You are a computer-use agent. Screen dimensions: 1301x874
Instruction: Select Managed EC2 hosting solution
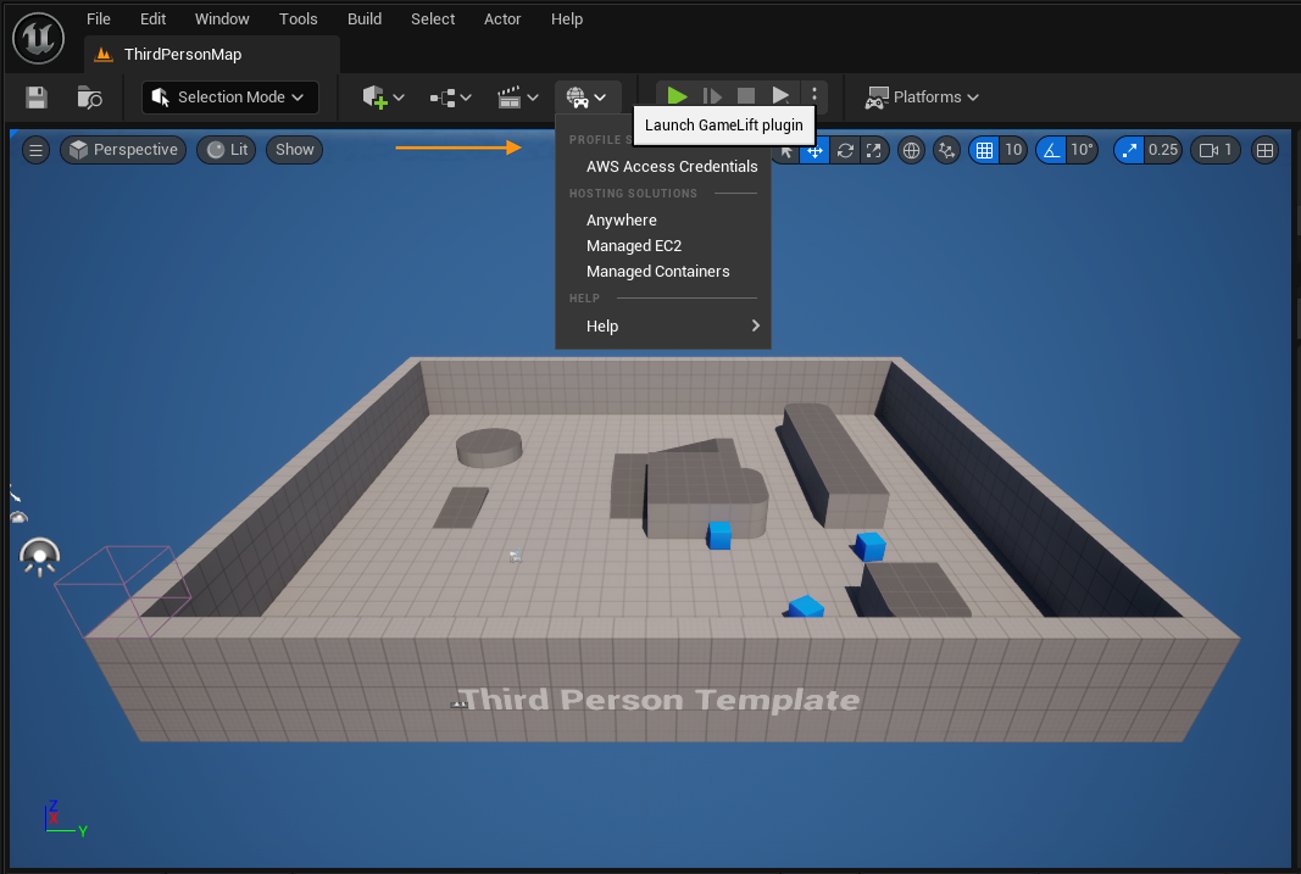point(634,245)
